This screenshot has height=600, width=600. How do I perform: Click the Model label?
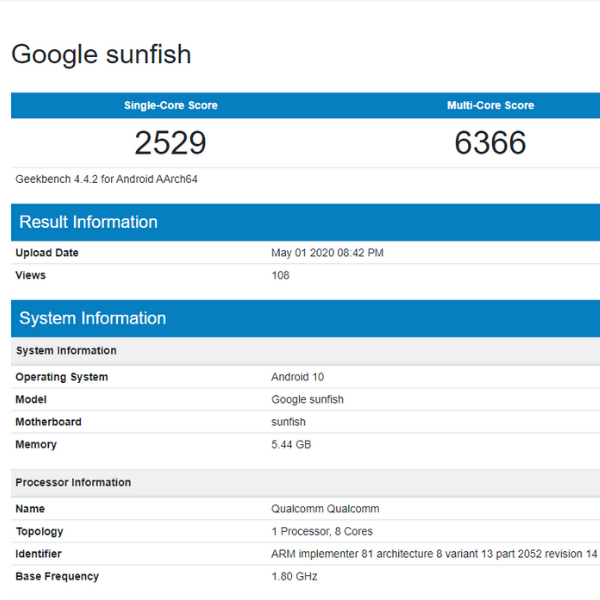point(31,399)
